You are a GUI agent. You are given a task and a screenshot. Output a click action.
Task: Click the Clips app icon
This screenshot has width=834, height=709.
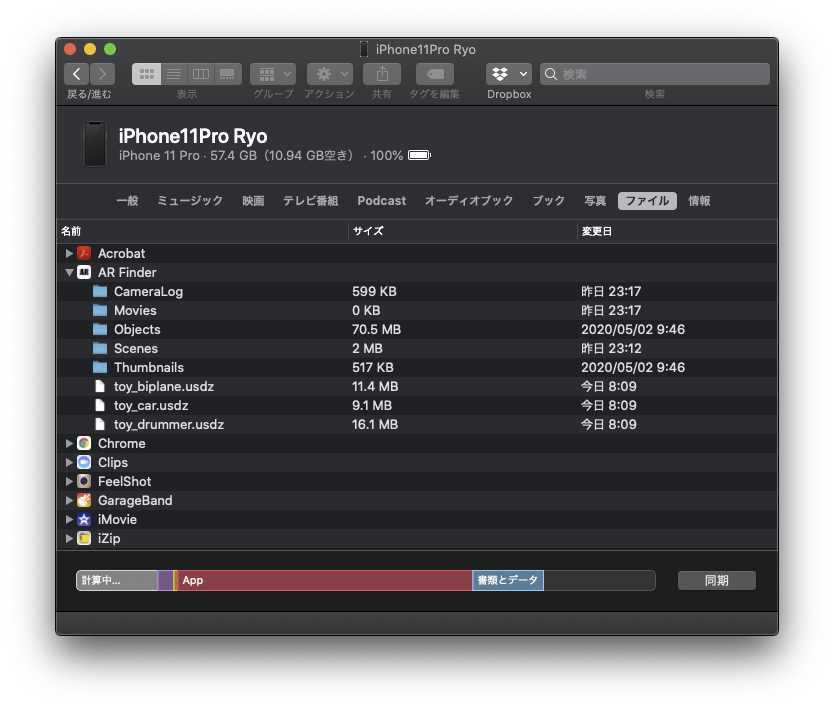pyautogui.click(x=84, y=462)
